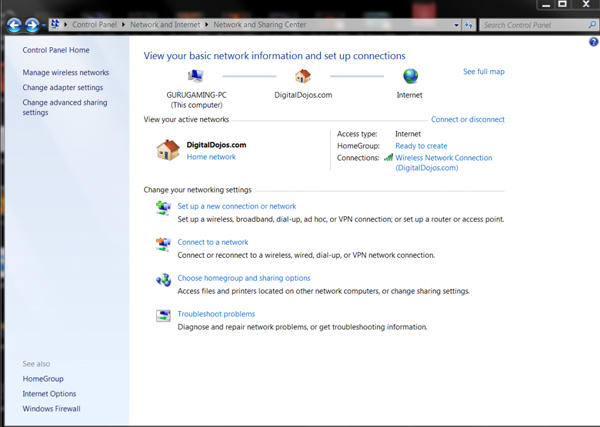Click the Internet globe icon
600x427 pixels.
click(410, 76)
